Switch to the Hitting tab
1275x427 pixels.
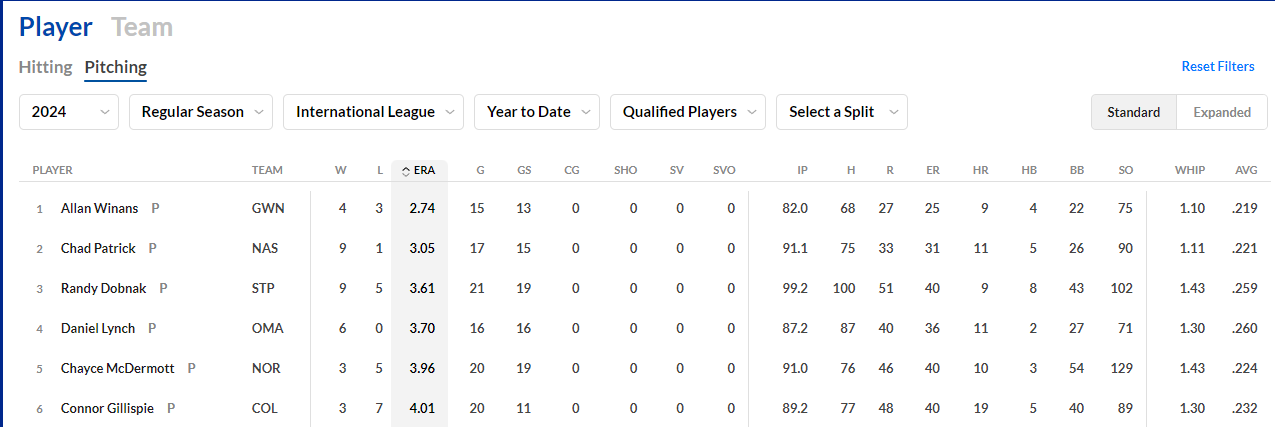point(45,67)
